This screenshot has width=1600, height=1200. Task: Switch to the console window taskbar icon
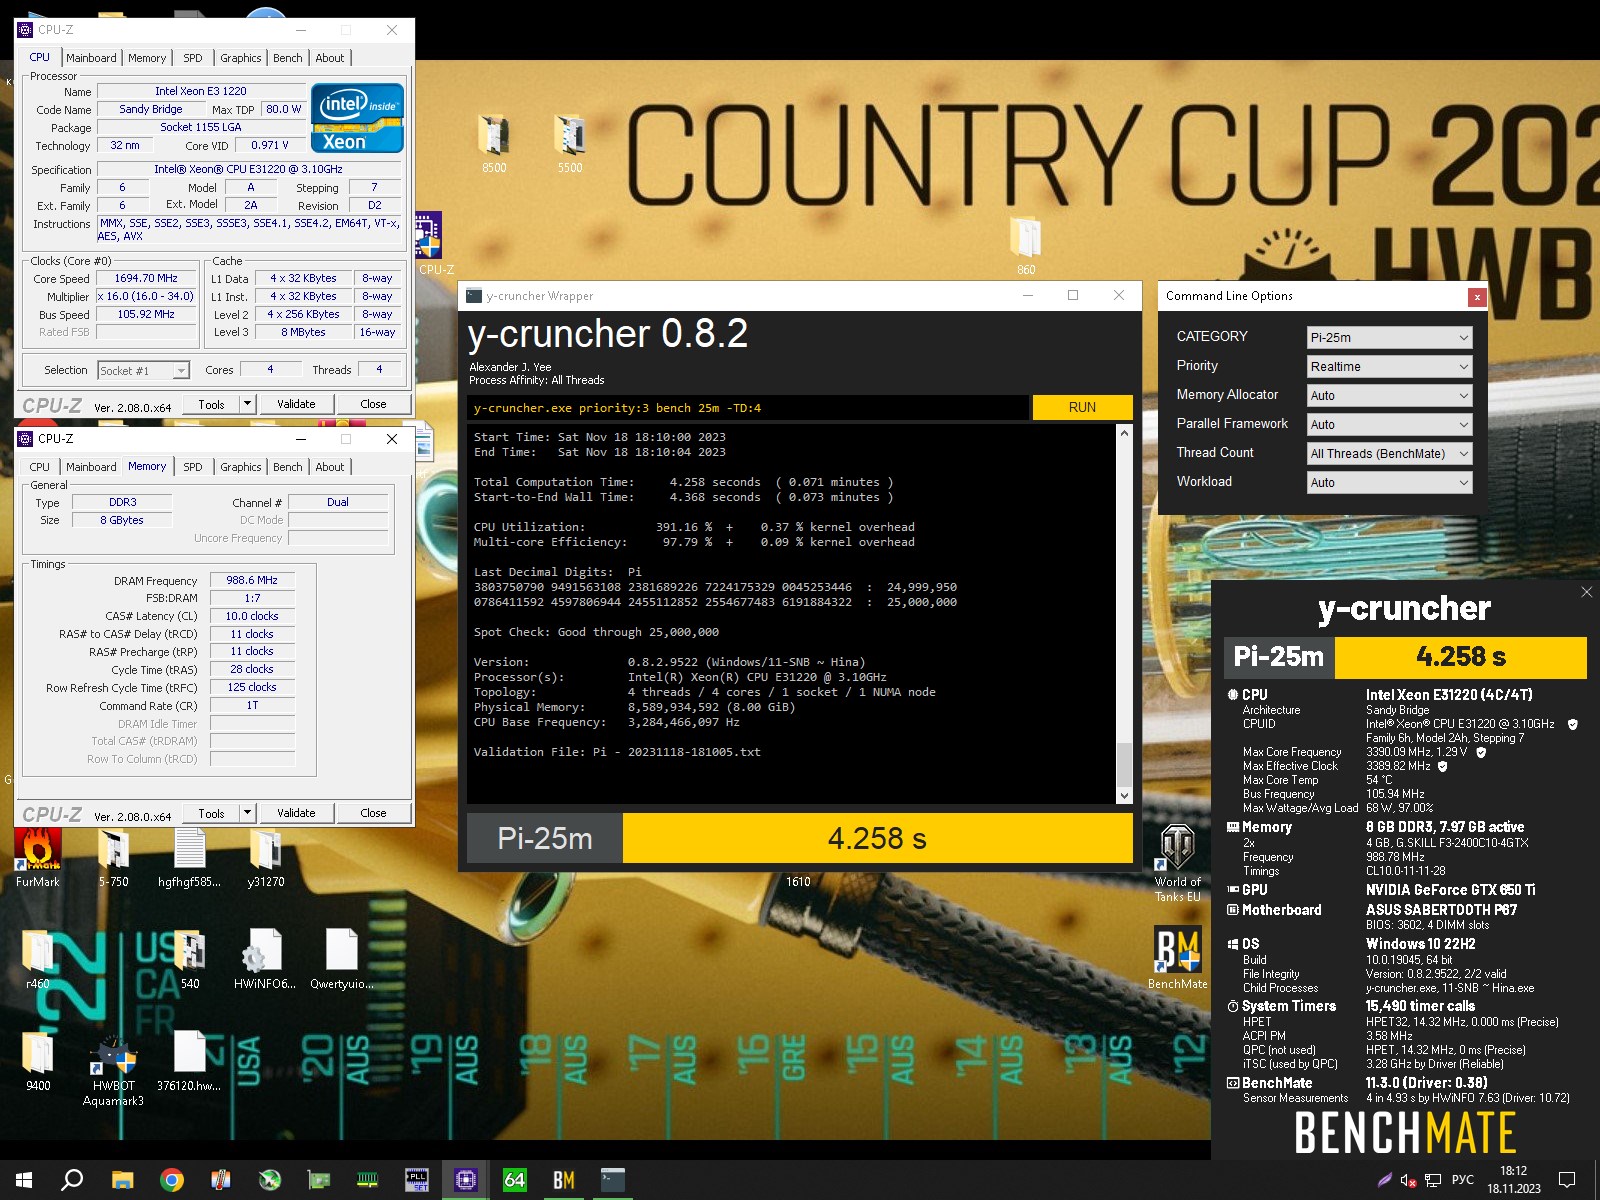coord(613,1180)
